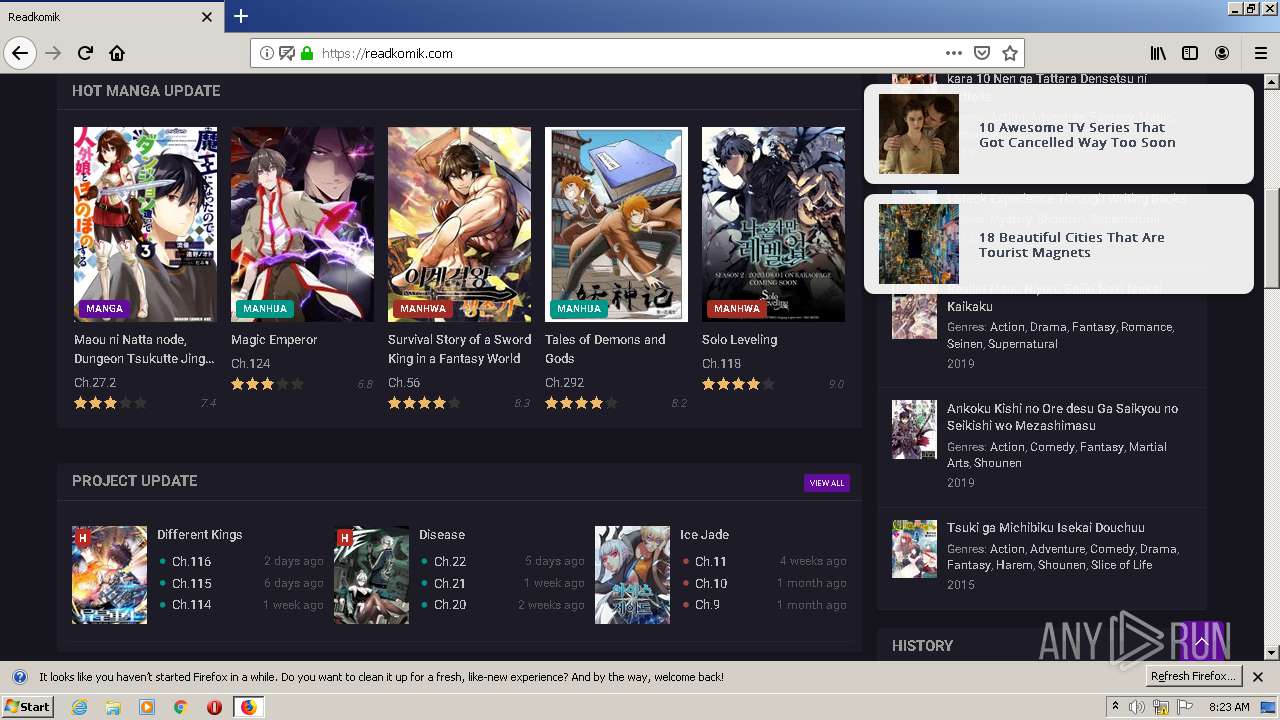Open the Solo Leveling title link

pyautogui.click(x=739, y=340)
